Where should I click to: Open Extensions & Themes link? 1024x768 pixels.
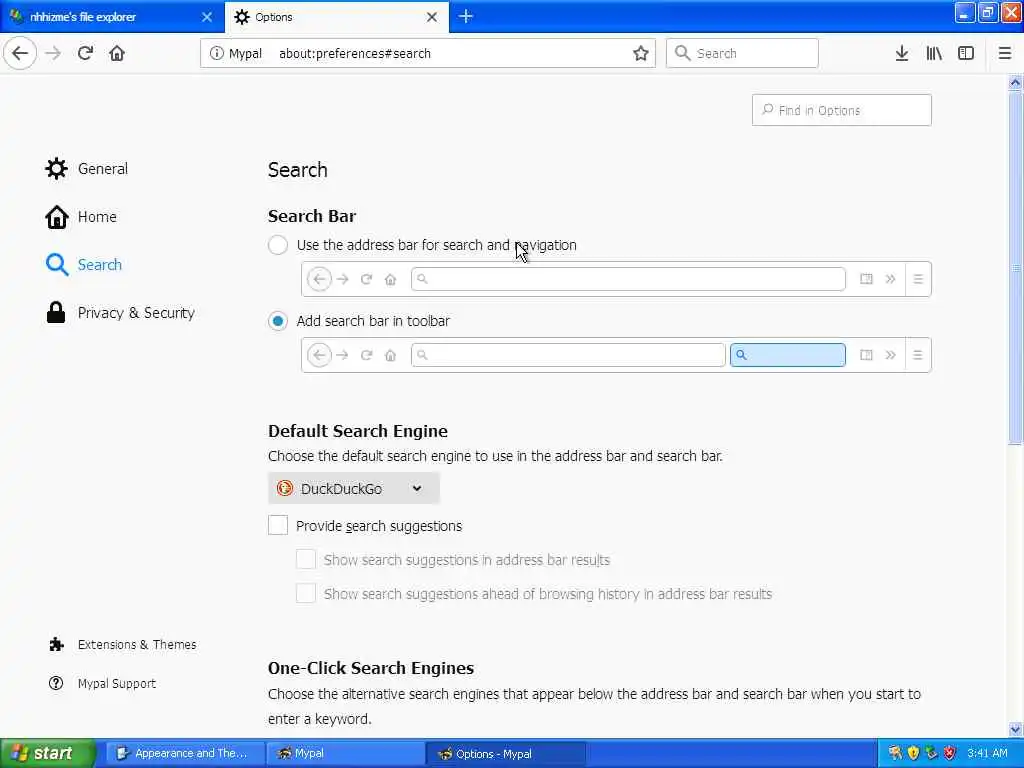coord(122,645)
